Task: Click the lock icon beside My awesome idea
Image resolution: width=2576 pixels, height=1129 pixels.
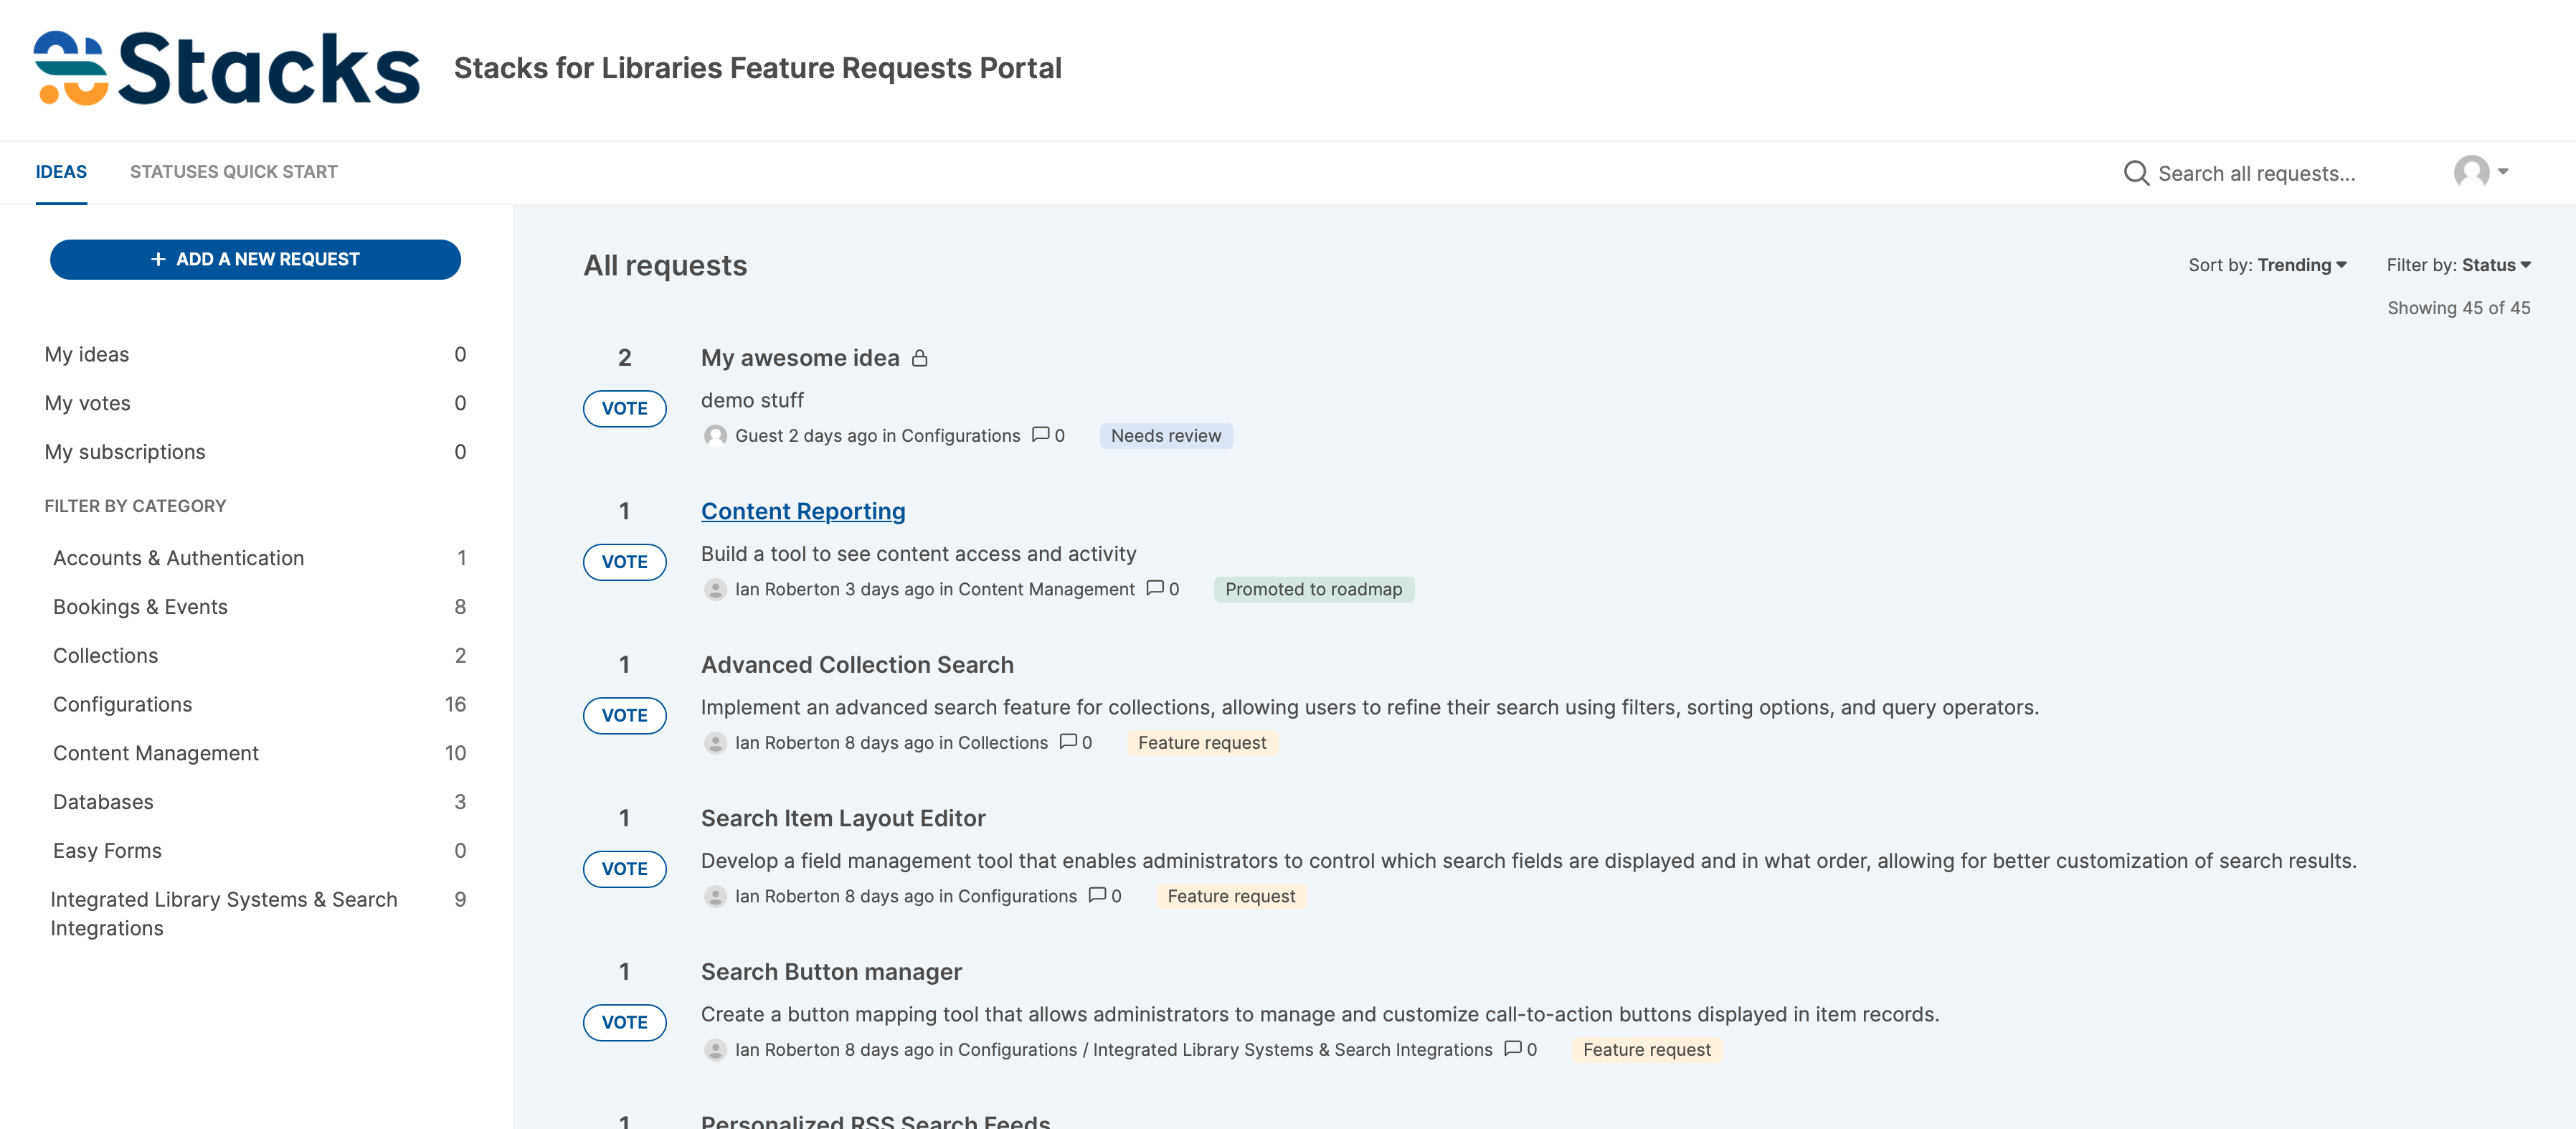Action: pyautogui.click(x=920, y=358)
